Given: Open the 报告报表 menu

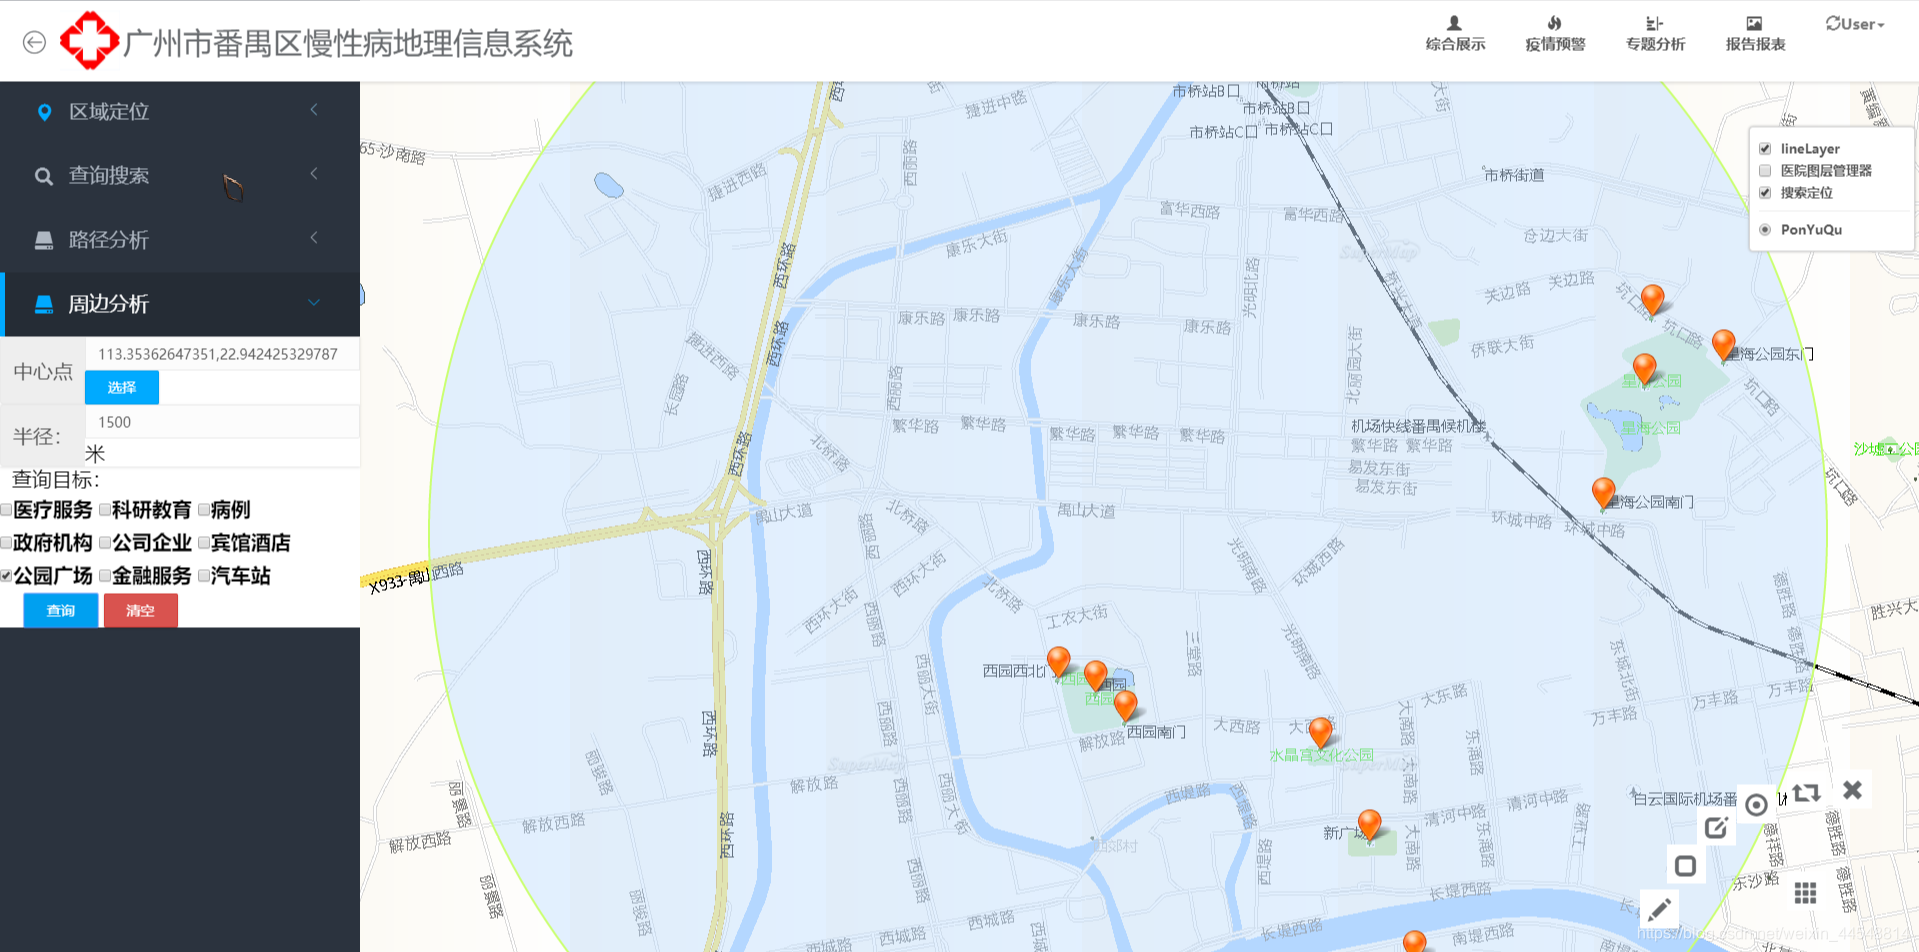Looking at the screenshot, I should point(1755,33).
